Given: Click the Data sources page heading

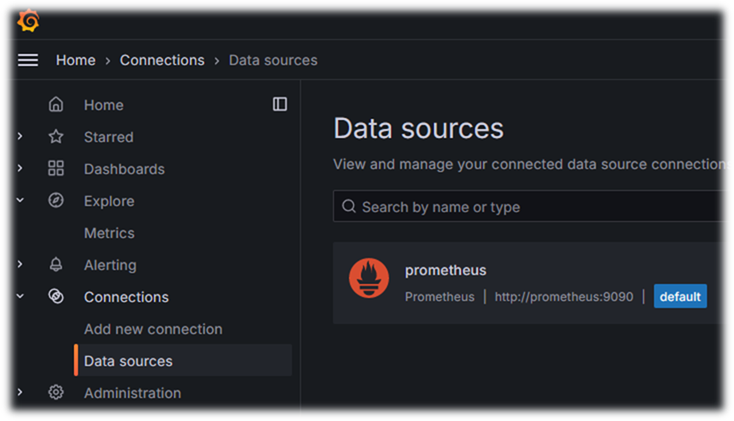Looking at the screenshot, I should point(418,128).
